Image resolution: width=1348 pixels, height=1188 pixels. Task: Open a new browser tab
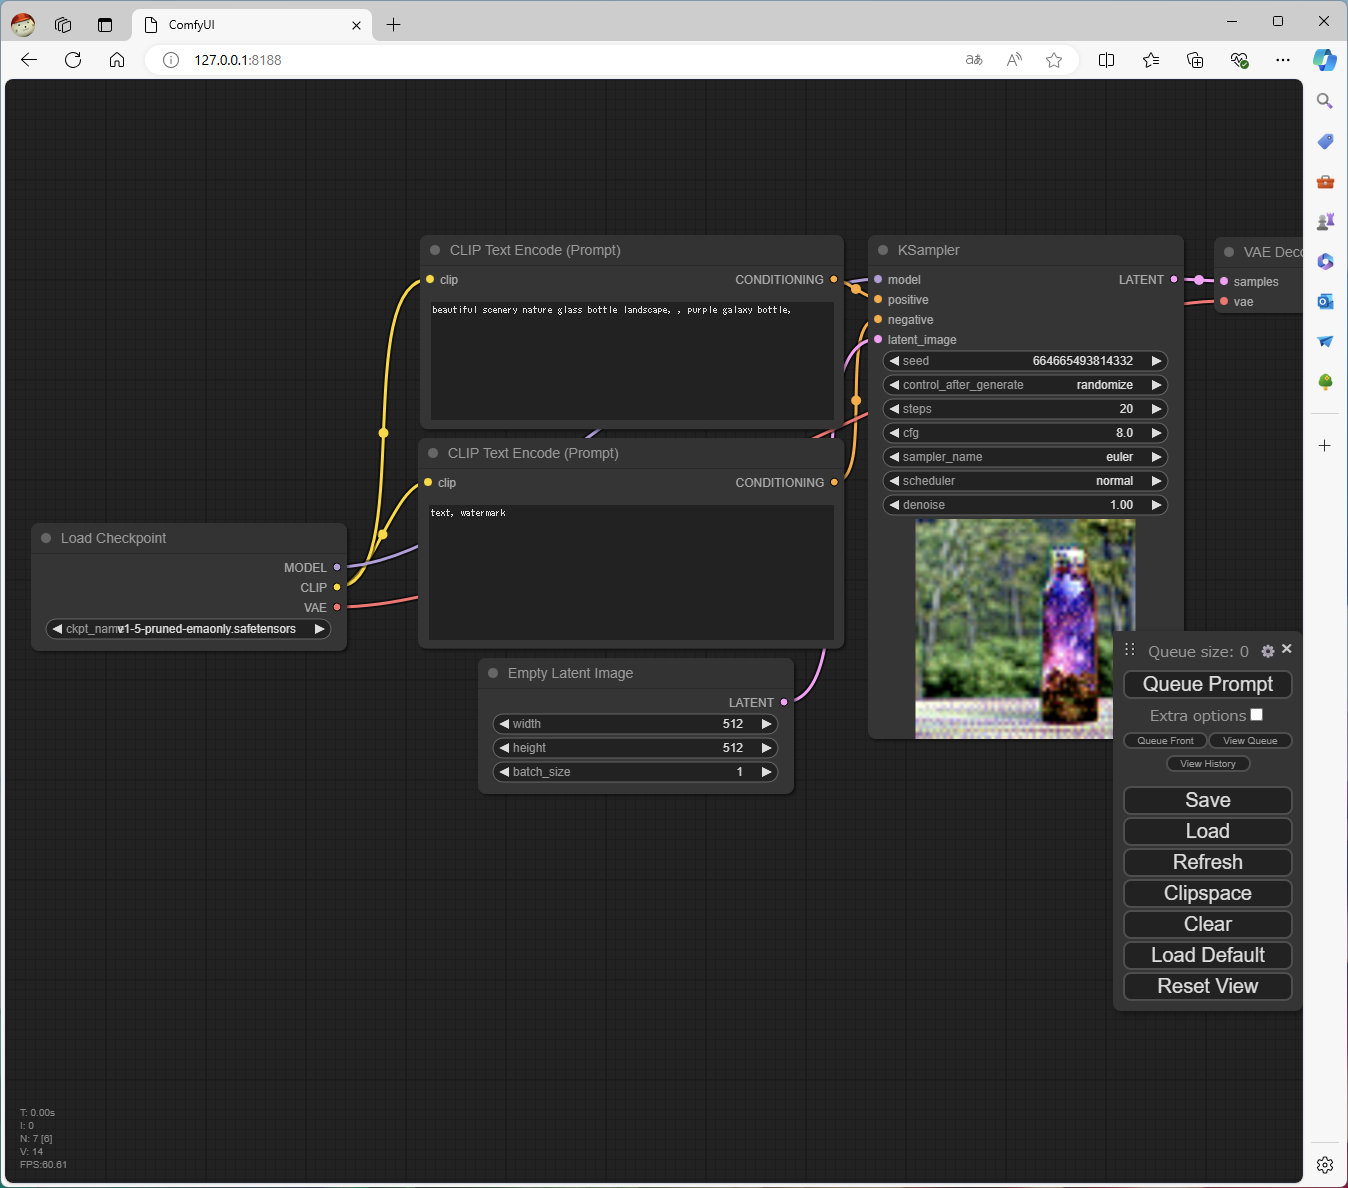(x=394, y=25)
